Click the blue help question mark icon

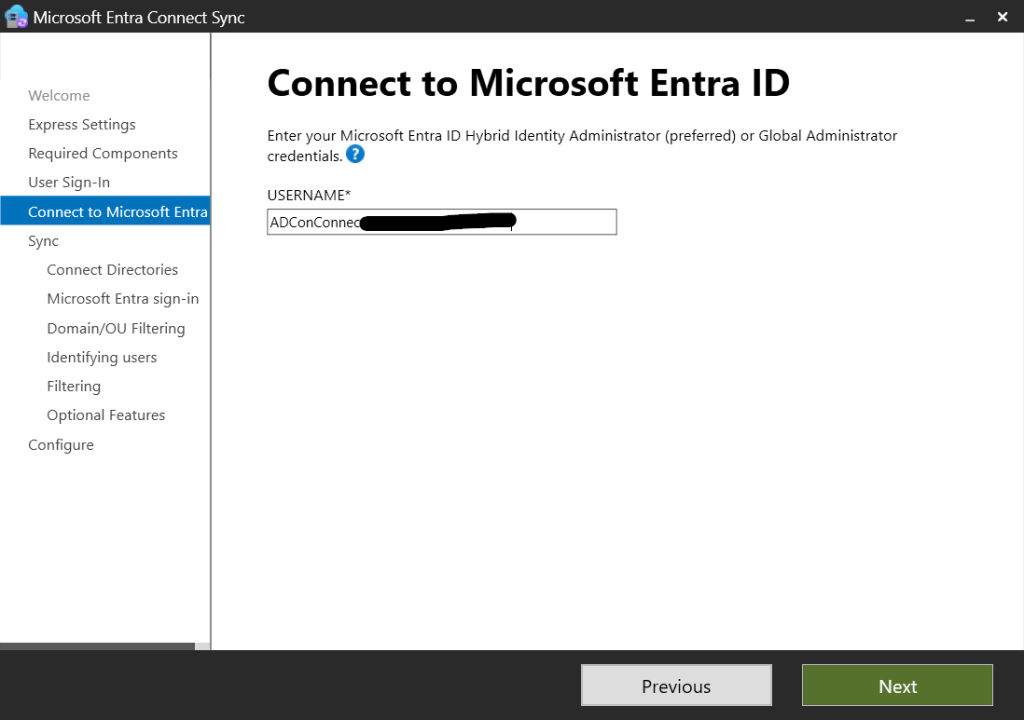pos(355,155)
